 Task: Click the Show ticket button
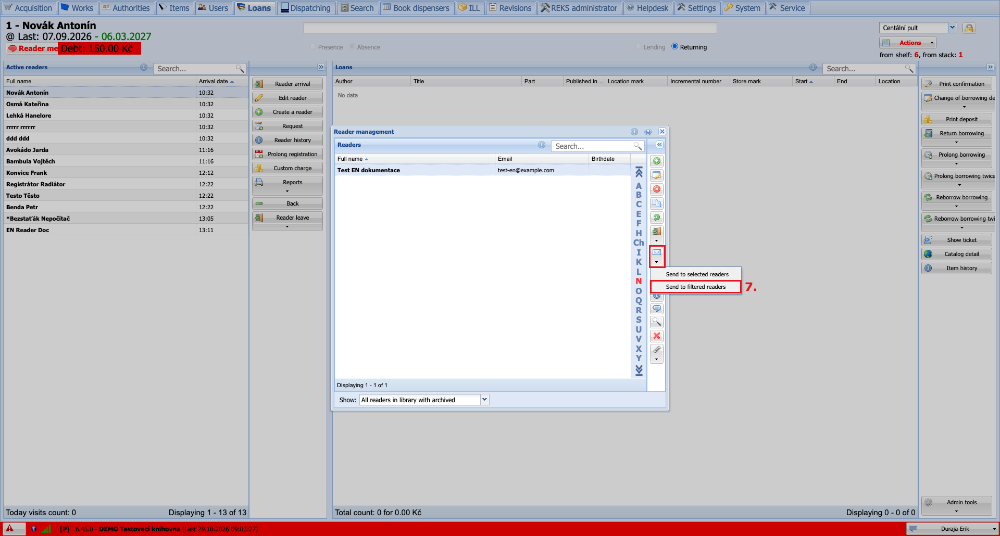[957, 240]
